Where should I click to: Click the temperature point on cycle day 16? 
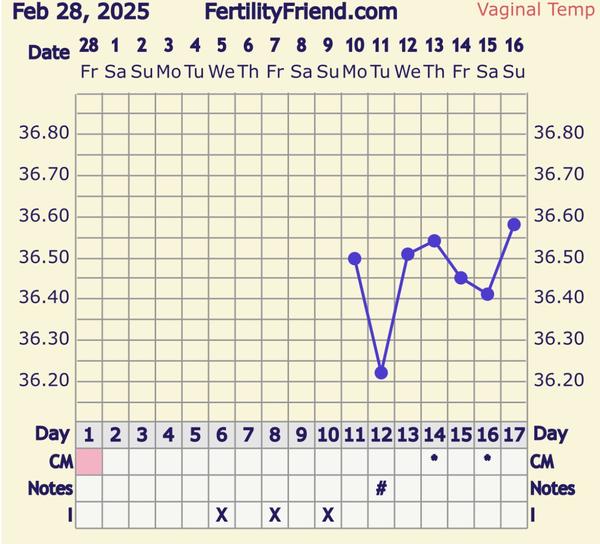click(x=487, y=294)
